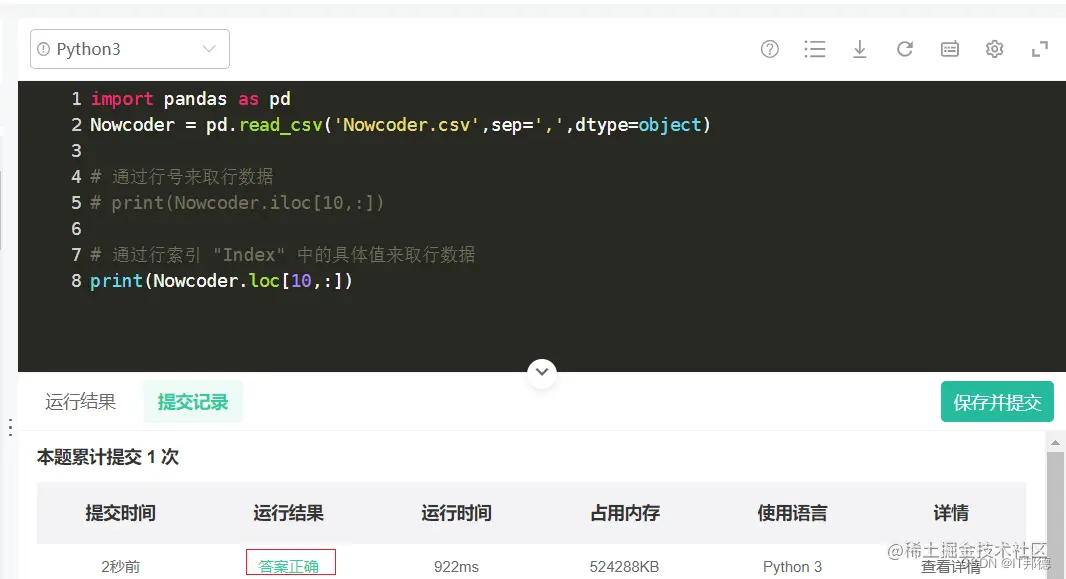
Task: Collapse the panel with the round chevron button
Action: pos(542,372)
